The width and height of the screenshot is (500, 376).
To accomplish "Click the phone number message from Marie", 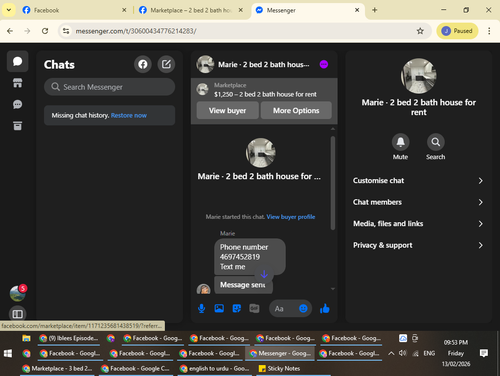I will tap(250, 257).
